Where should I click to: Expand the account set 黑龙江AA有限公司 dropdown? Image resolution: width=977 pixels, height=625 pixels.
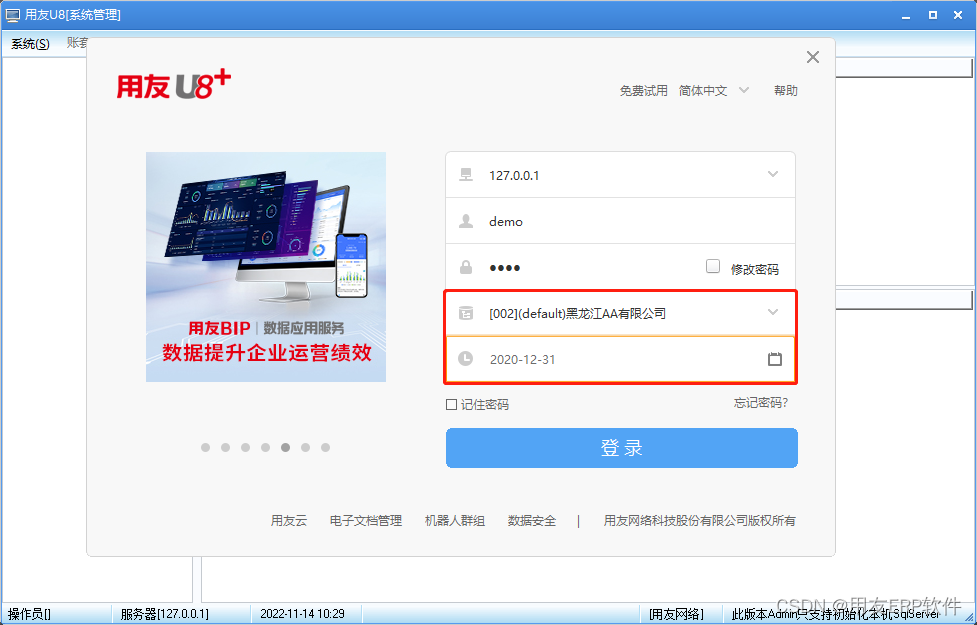[773, 312]
